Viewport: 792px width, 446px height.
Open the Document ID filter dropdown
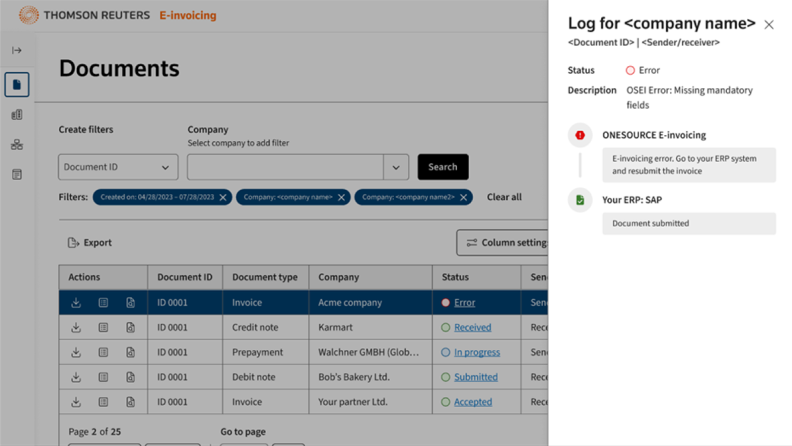[x=117, y=167]
